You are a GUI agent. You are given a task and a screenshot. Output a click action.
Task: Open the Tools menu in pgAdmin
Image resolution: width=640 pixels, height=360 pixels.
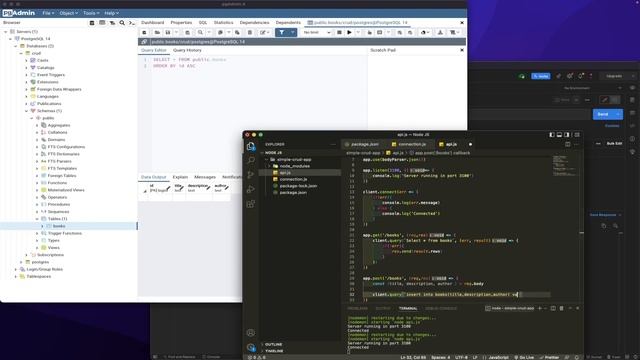tap(91, 13)
